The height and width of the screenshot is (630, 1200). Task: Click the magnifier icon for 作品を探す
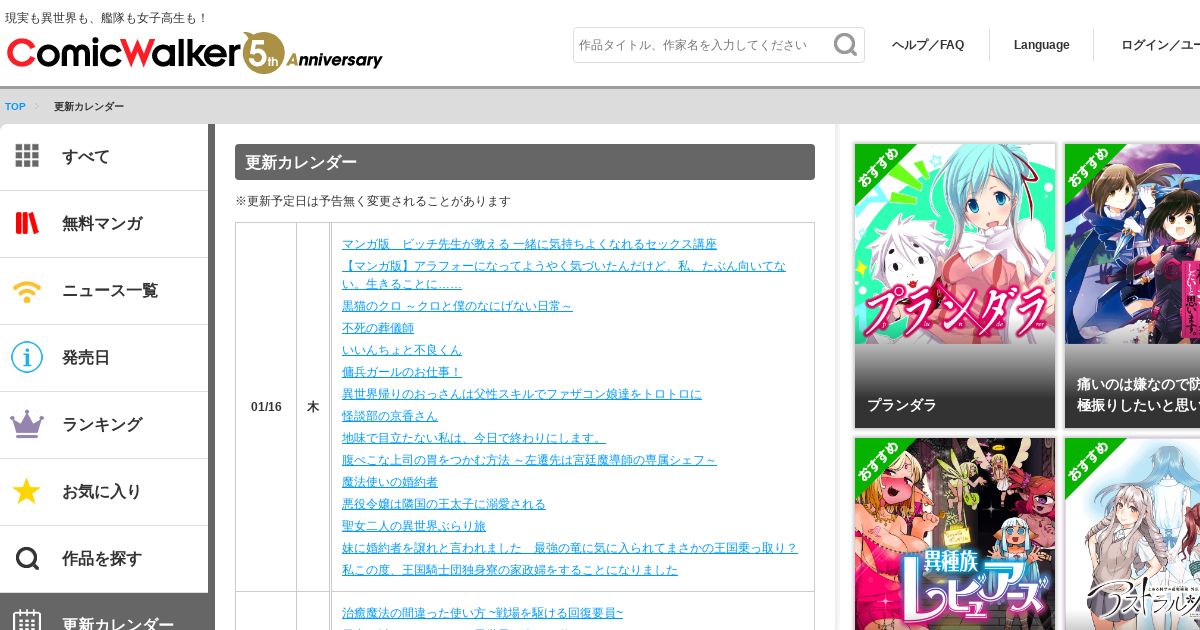[27, 558]
